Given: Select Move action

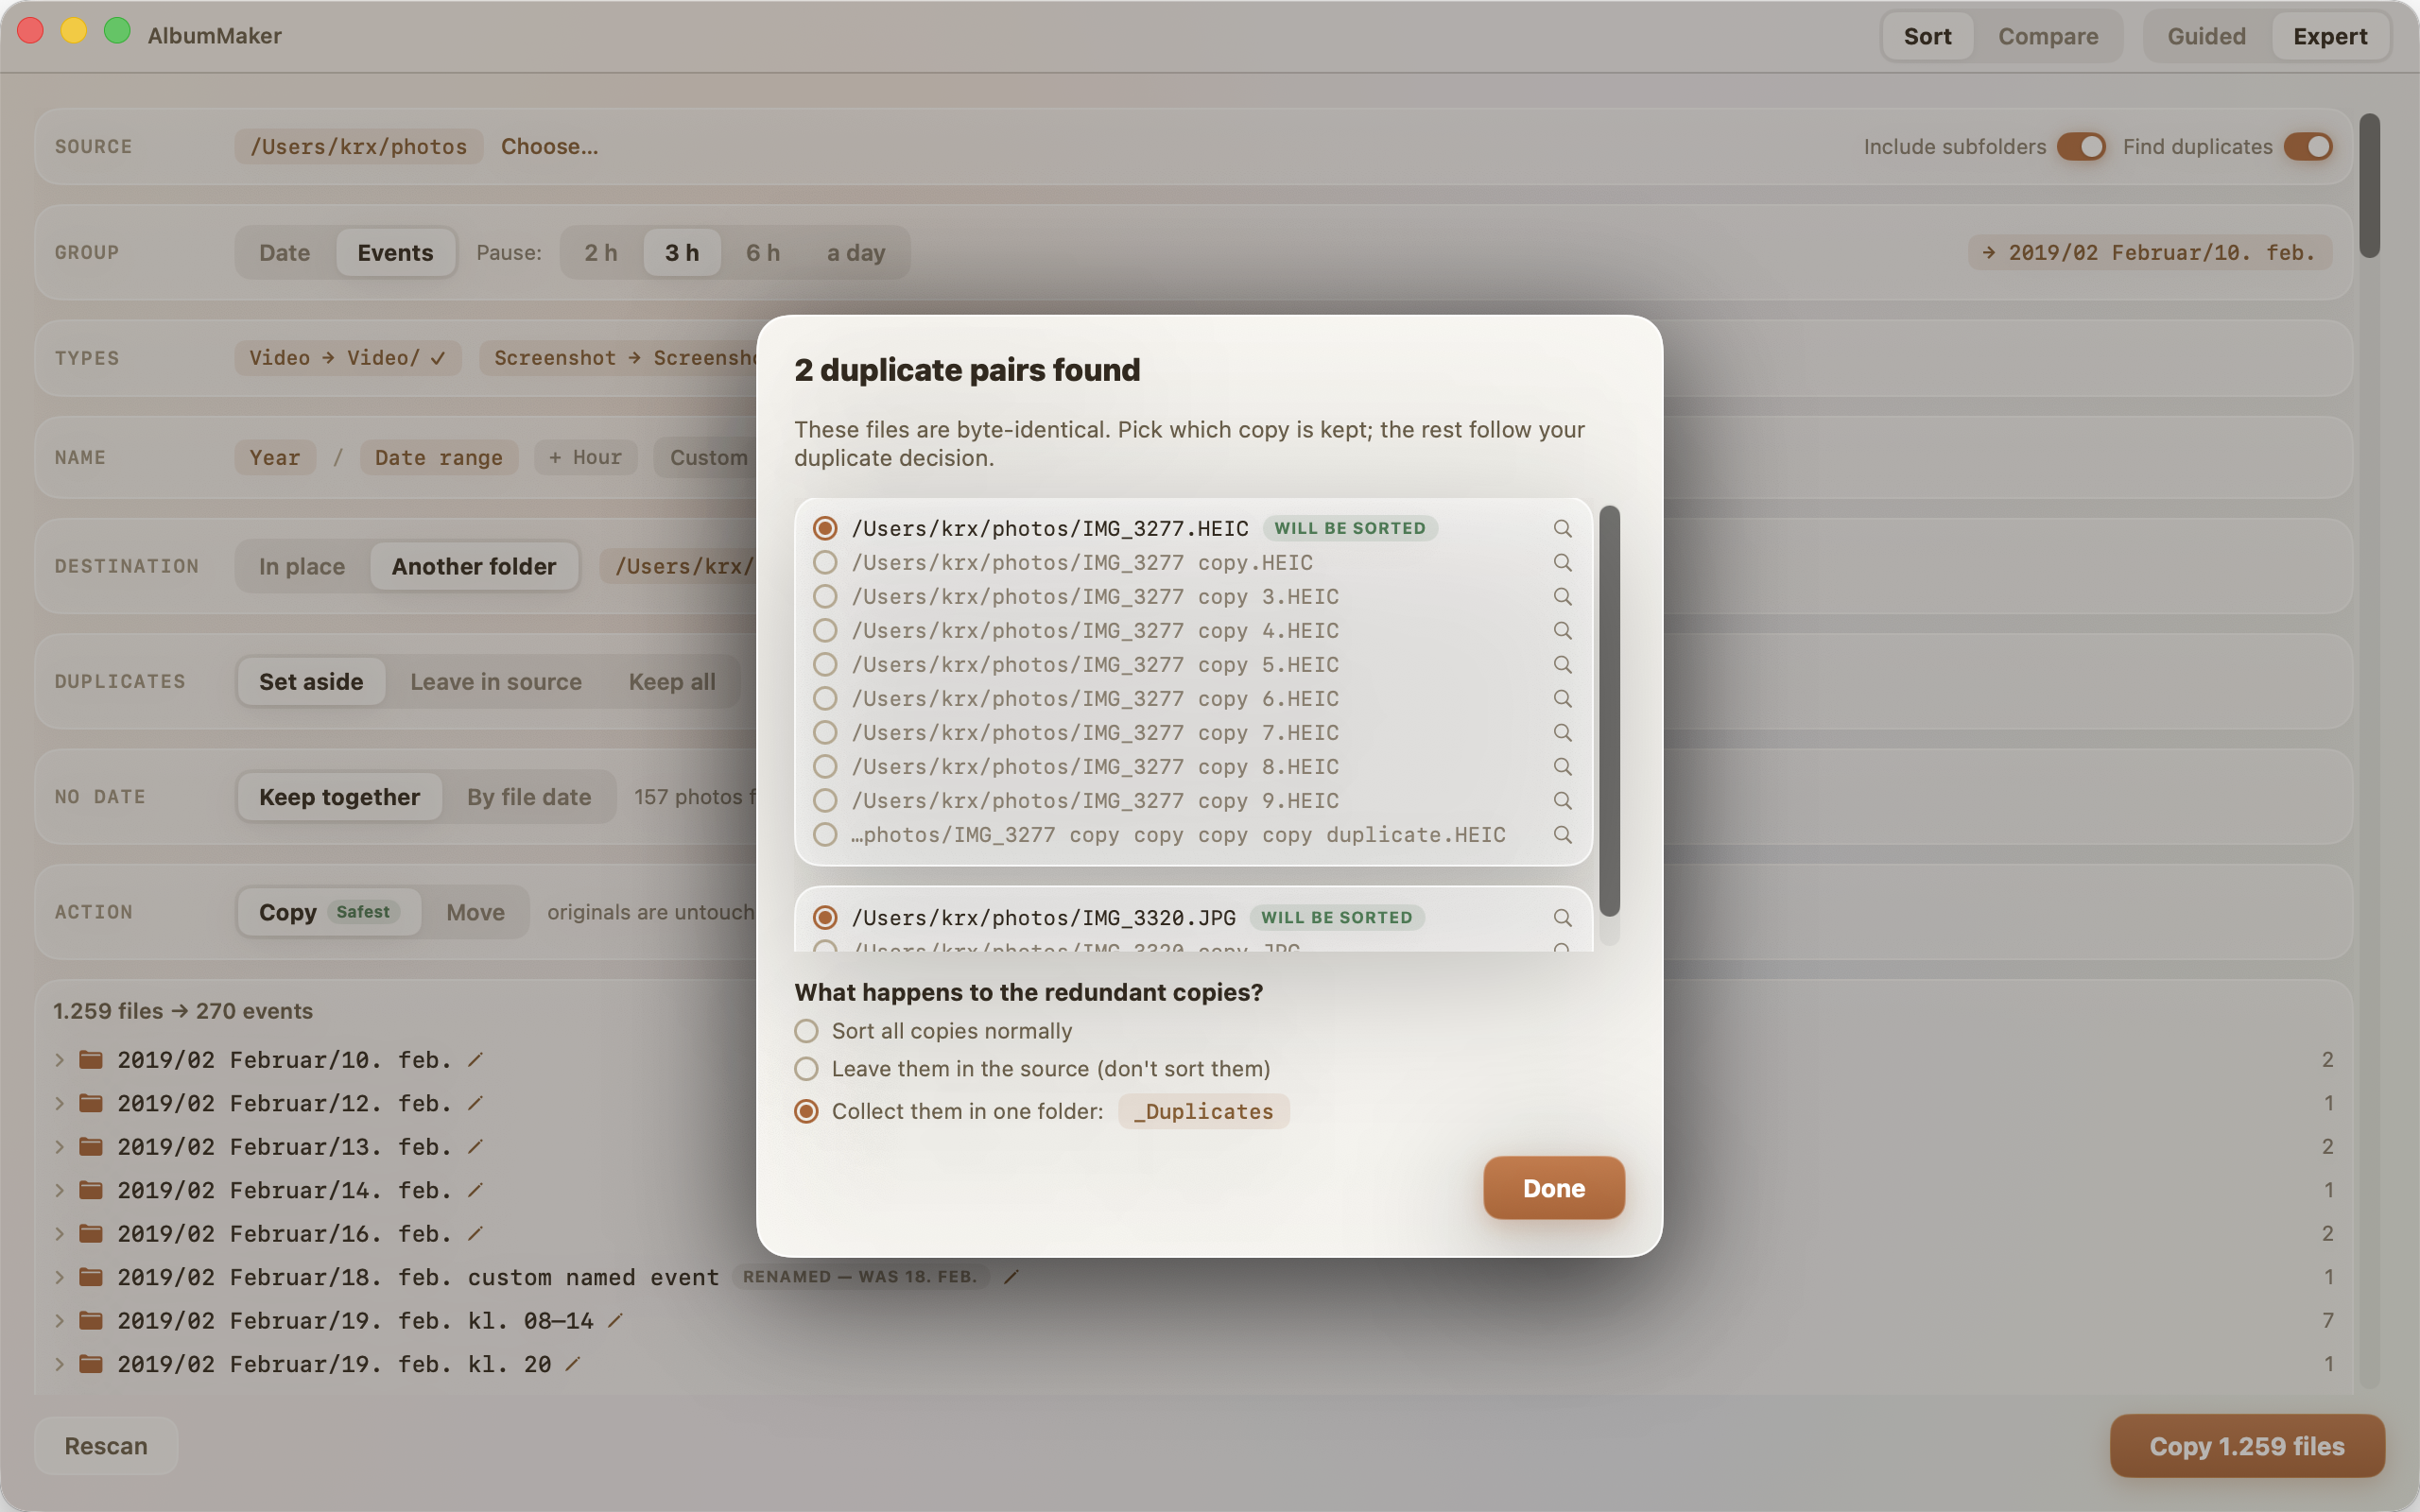Looking at the screenshot, I should pyautogui.click(x=475, y=911).
